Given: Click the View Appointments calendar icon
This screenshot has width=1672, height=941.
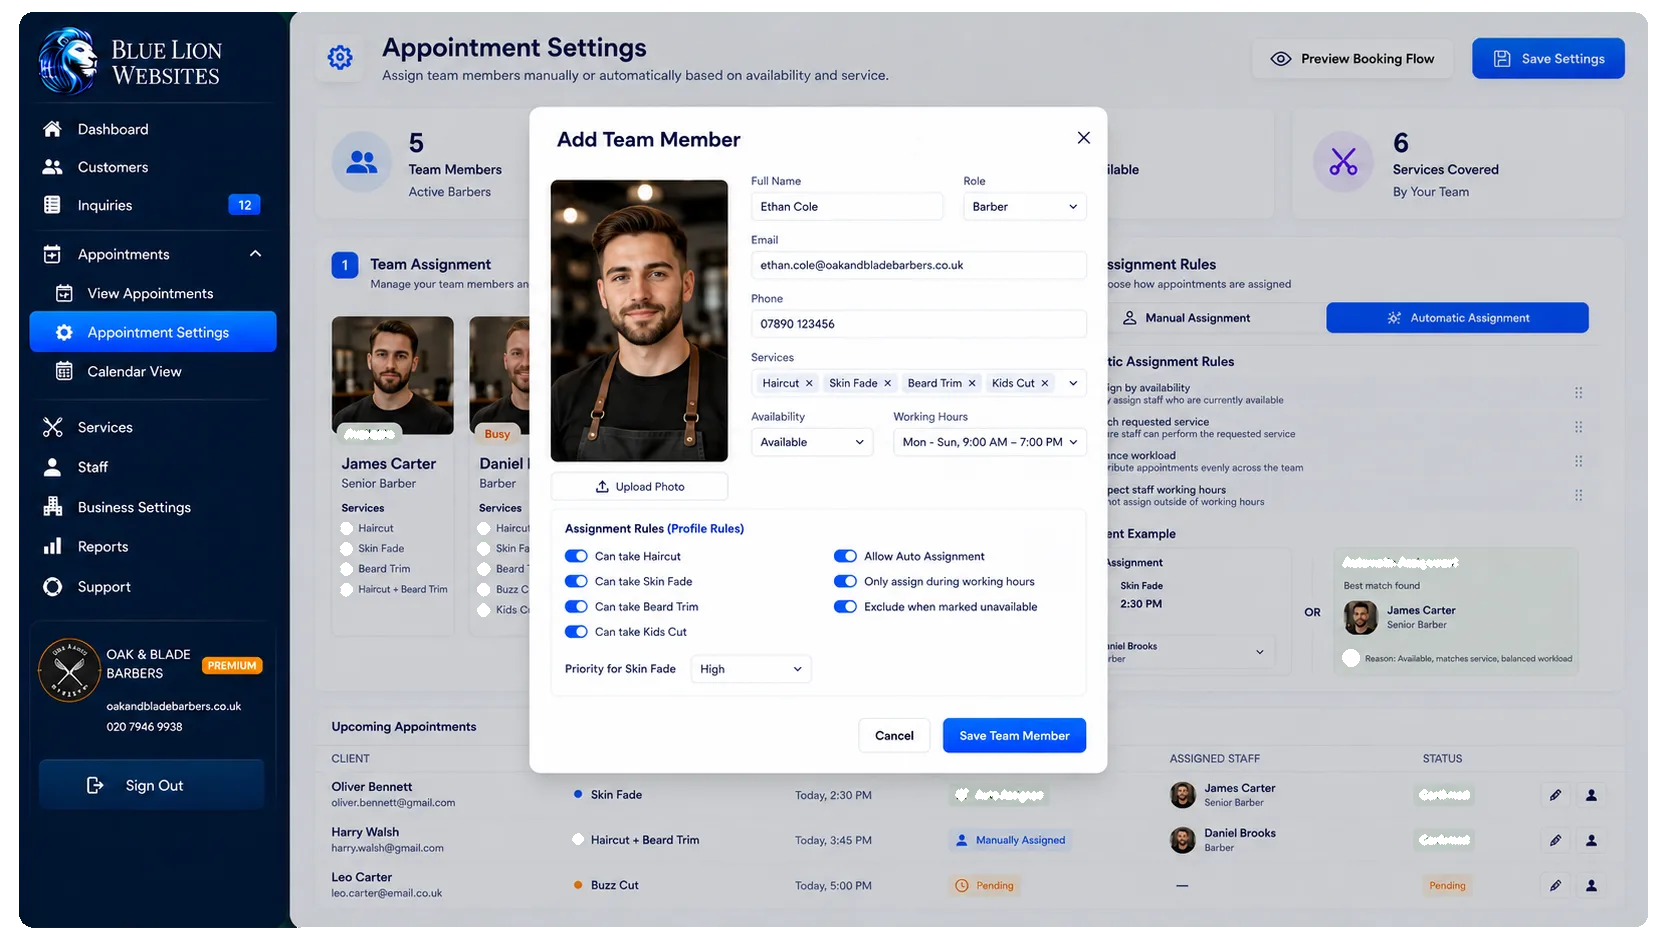Looking at the screenshot, I should click(64, 293).
